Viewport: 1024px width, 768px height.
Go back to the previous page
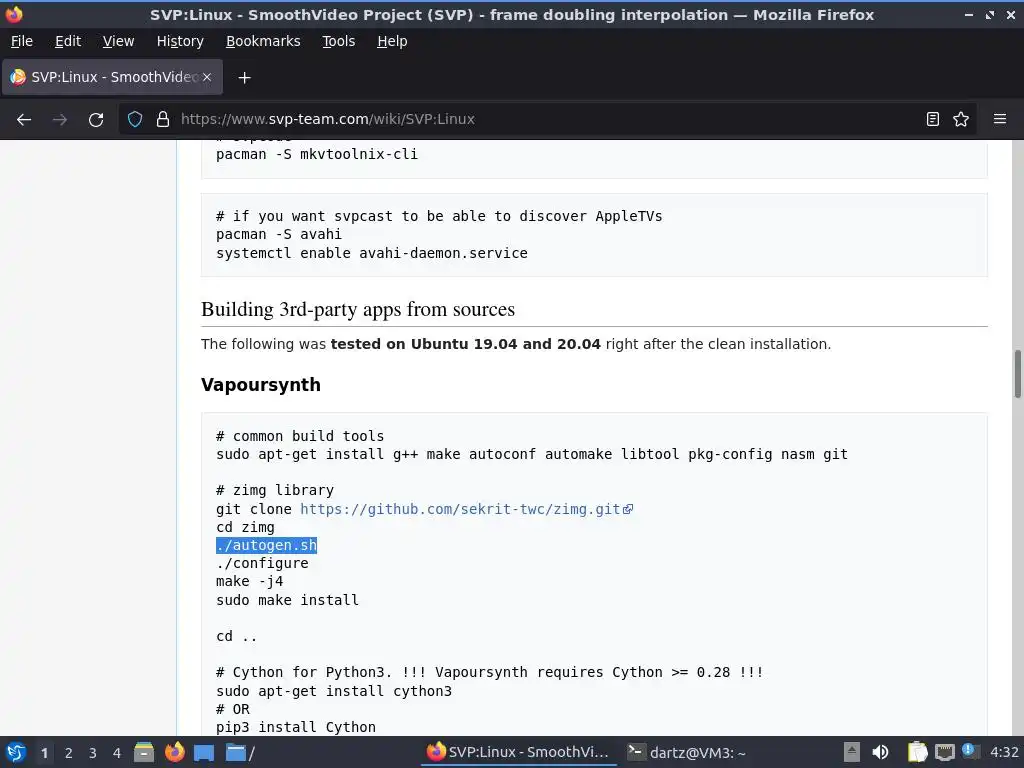[x=24, y=120]
